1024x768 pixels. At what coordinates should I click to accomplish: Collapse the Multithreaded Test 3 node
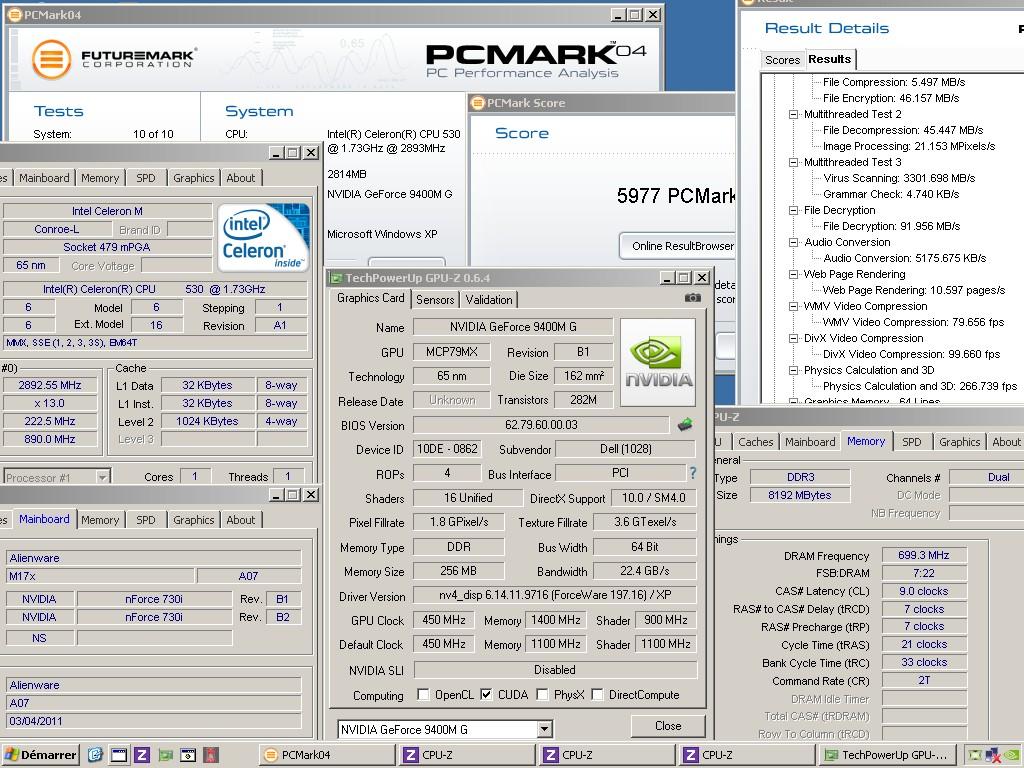[x=793, y=162]
